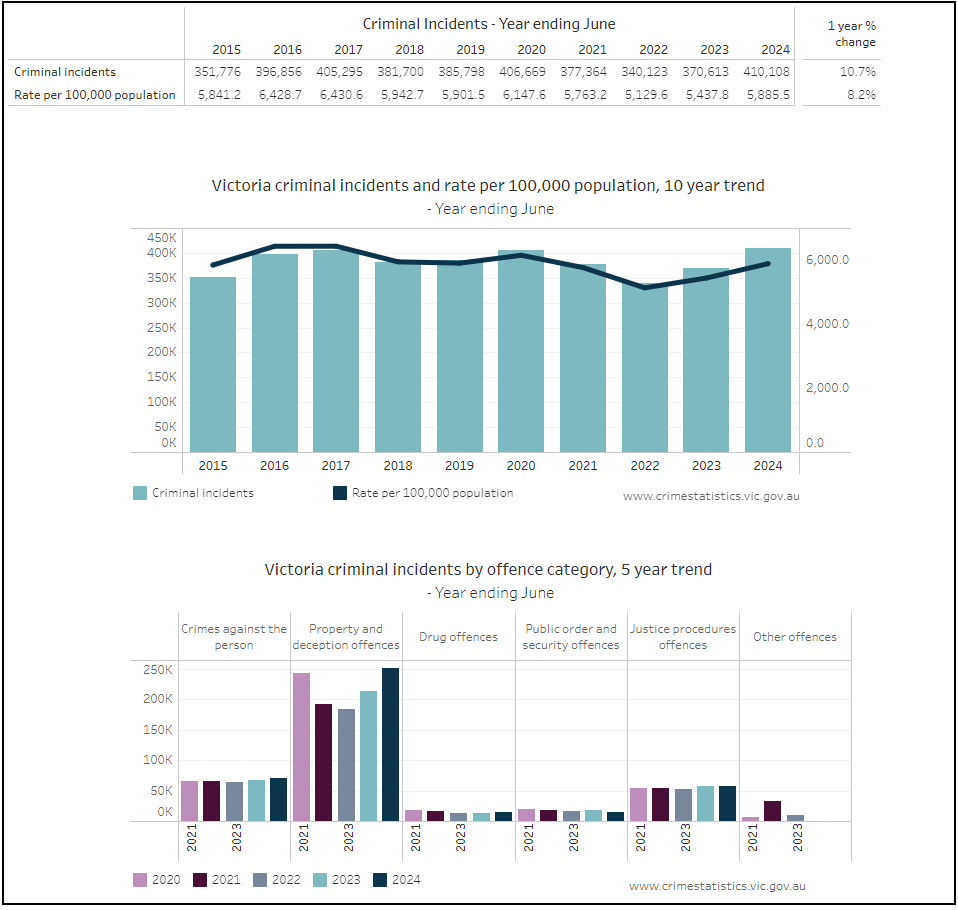The height and width of the screenshot is (910, 958).
Task: Open crimestatistics link below the offence category chart
Action: (717, 886)
